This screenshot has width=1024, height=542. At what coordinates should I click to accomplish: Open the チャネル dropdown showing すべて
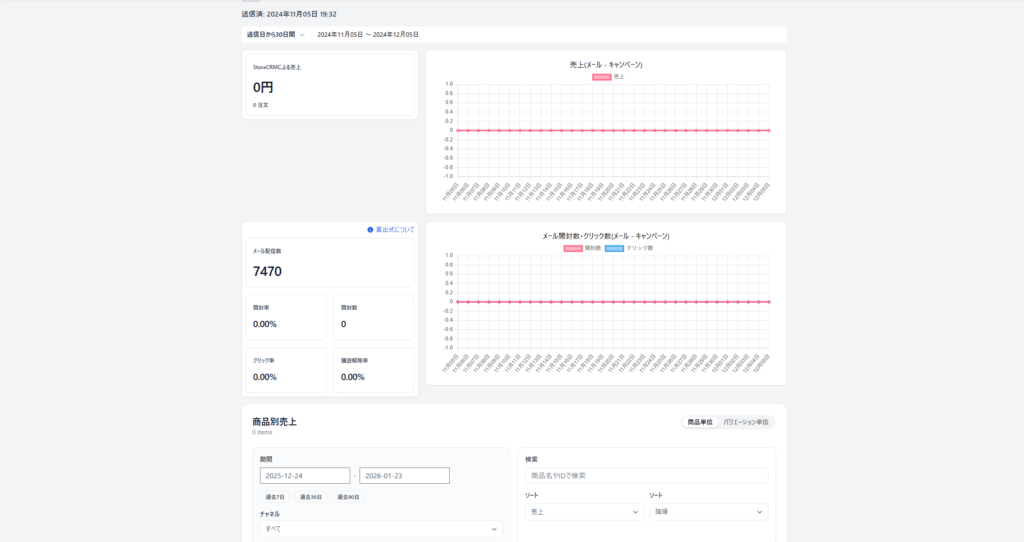pyautogui.click(x=380, y=529)
